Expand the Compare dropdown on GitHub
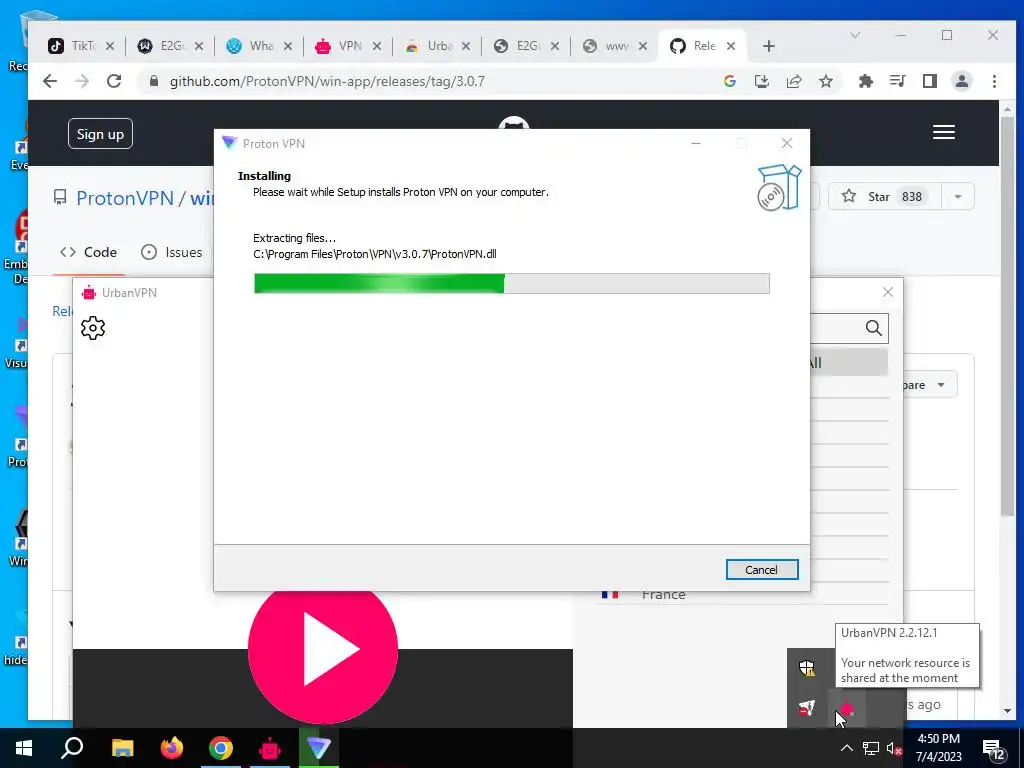 pyautogui.click(x=930, y=385)
